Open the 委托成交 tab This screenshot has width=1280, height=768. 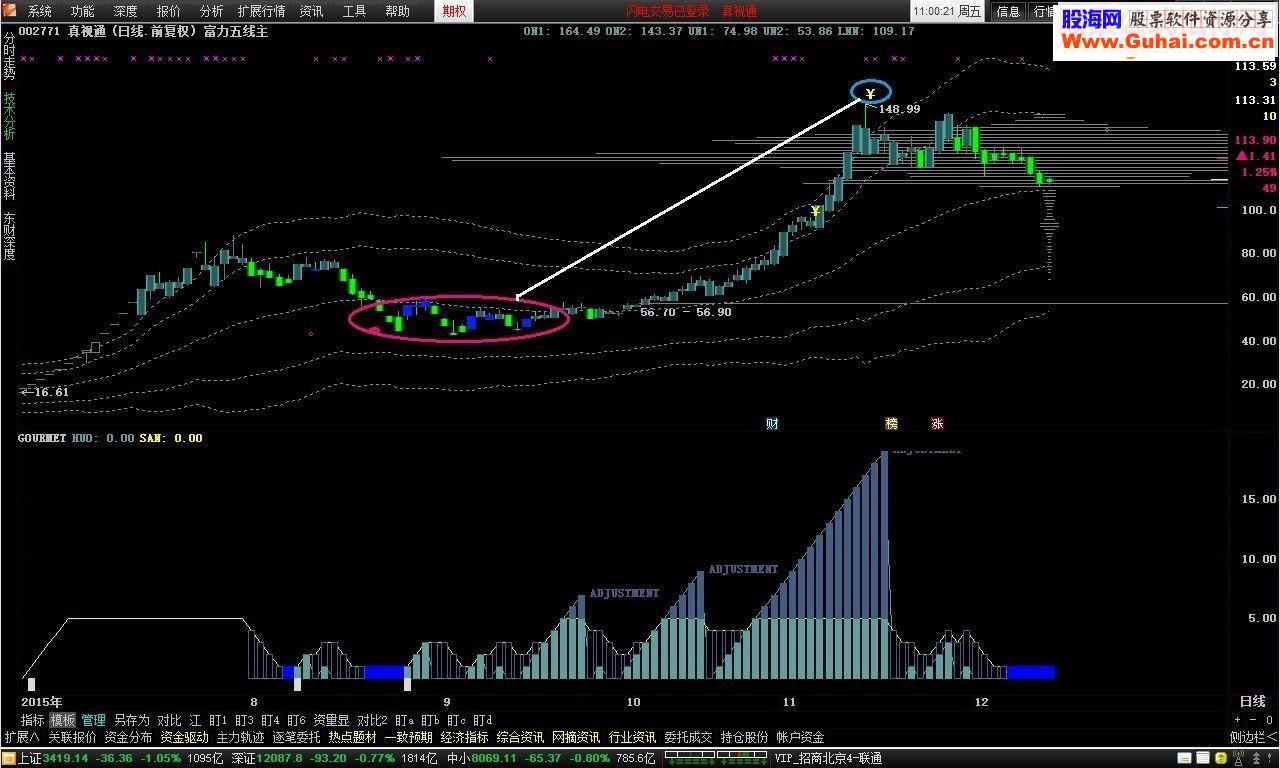(x=688, y=737)
